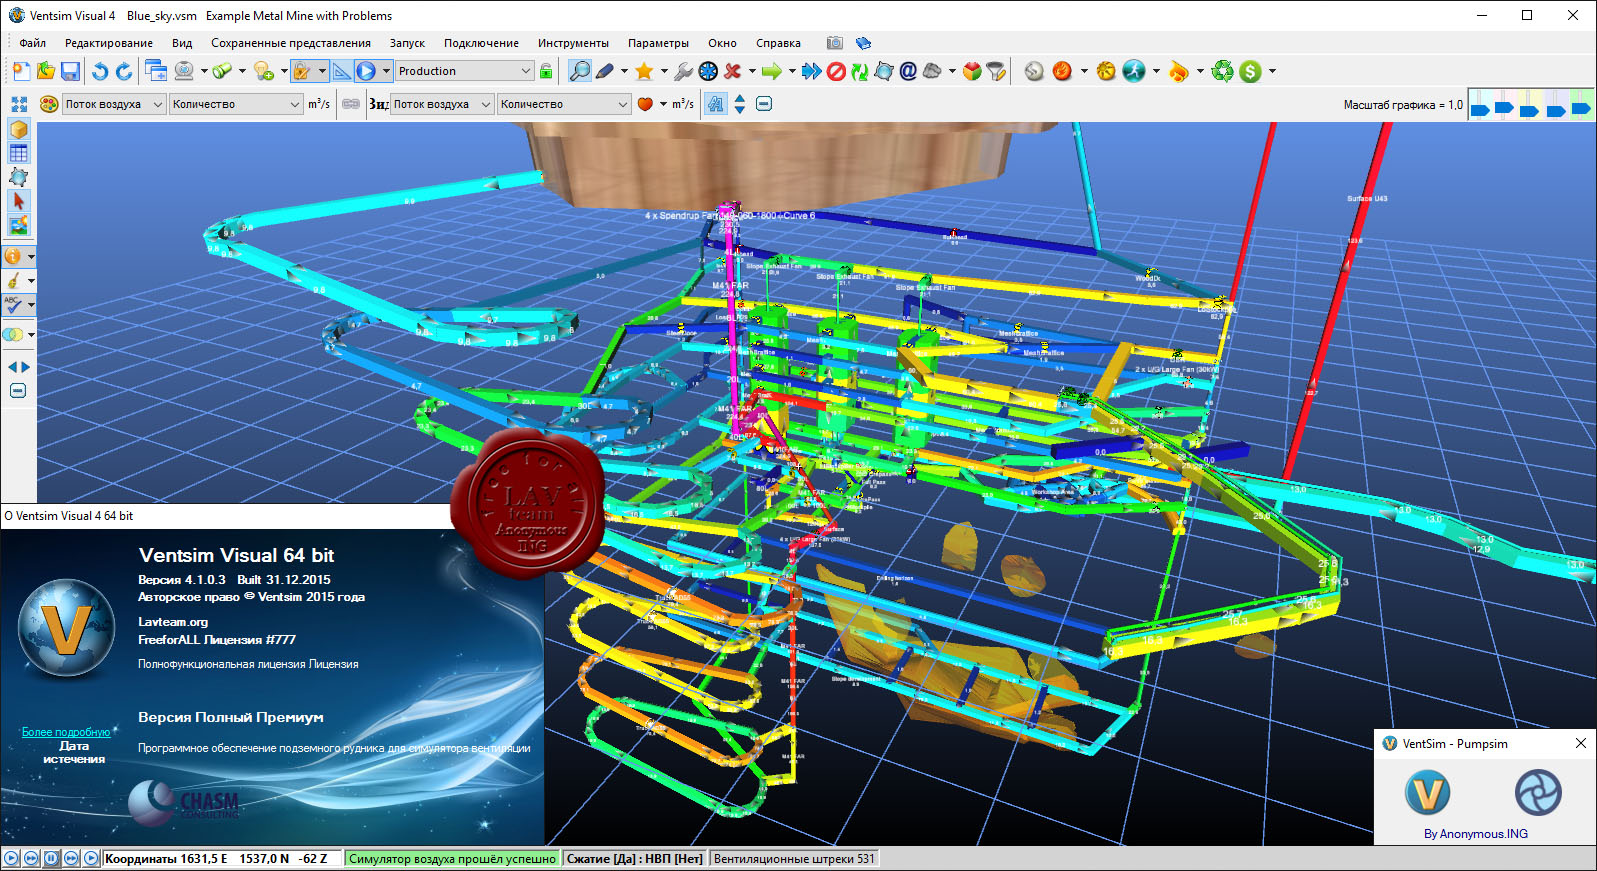Redo the last action
Screen dimensions: 1597x871
pos(124,71)
